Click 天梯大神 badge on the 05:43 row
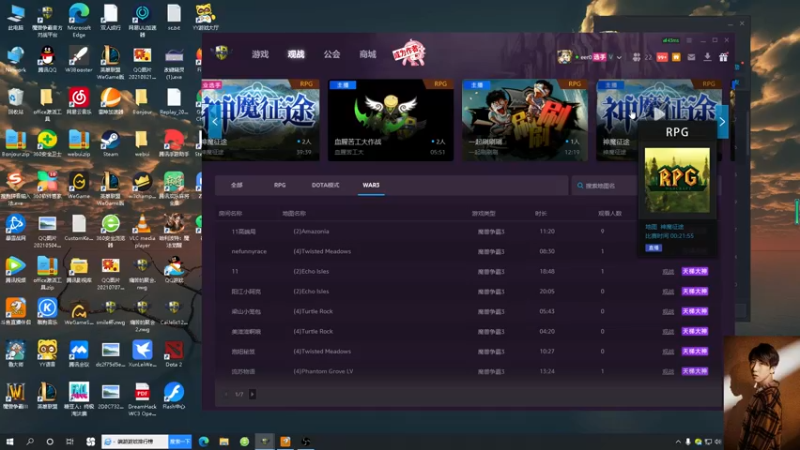Viewport: 800px width, 450px height. [695, 311]
